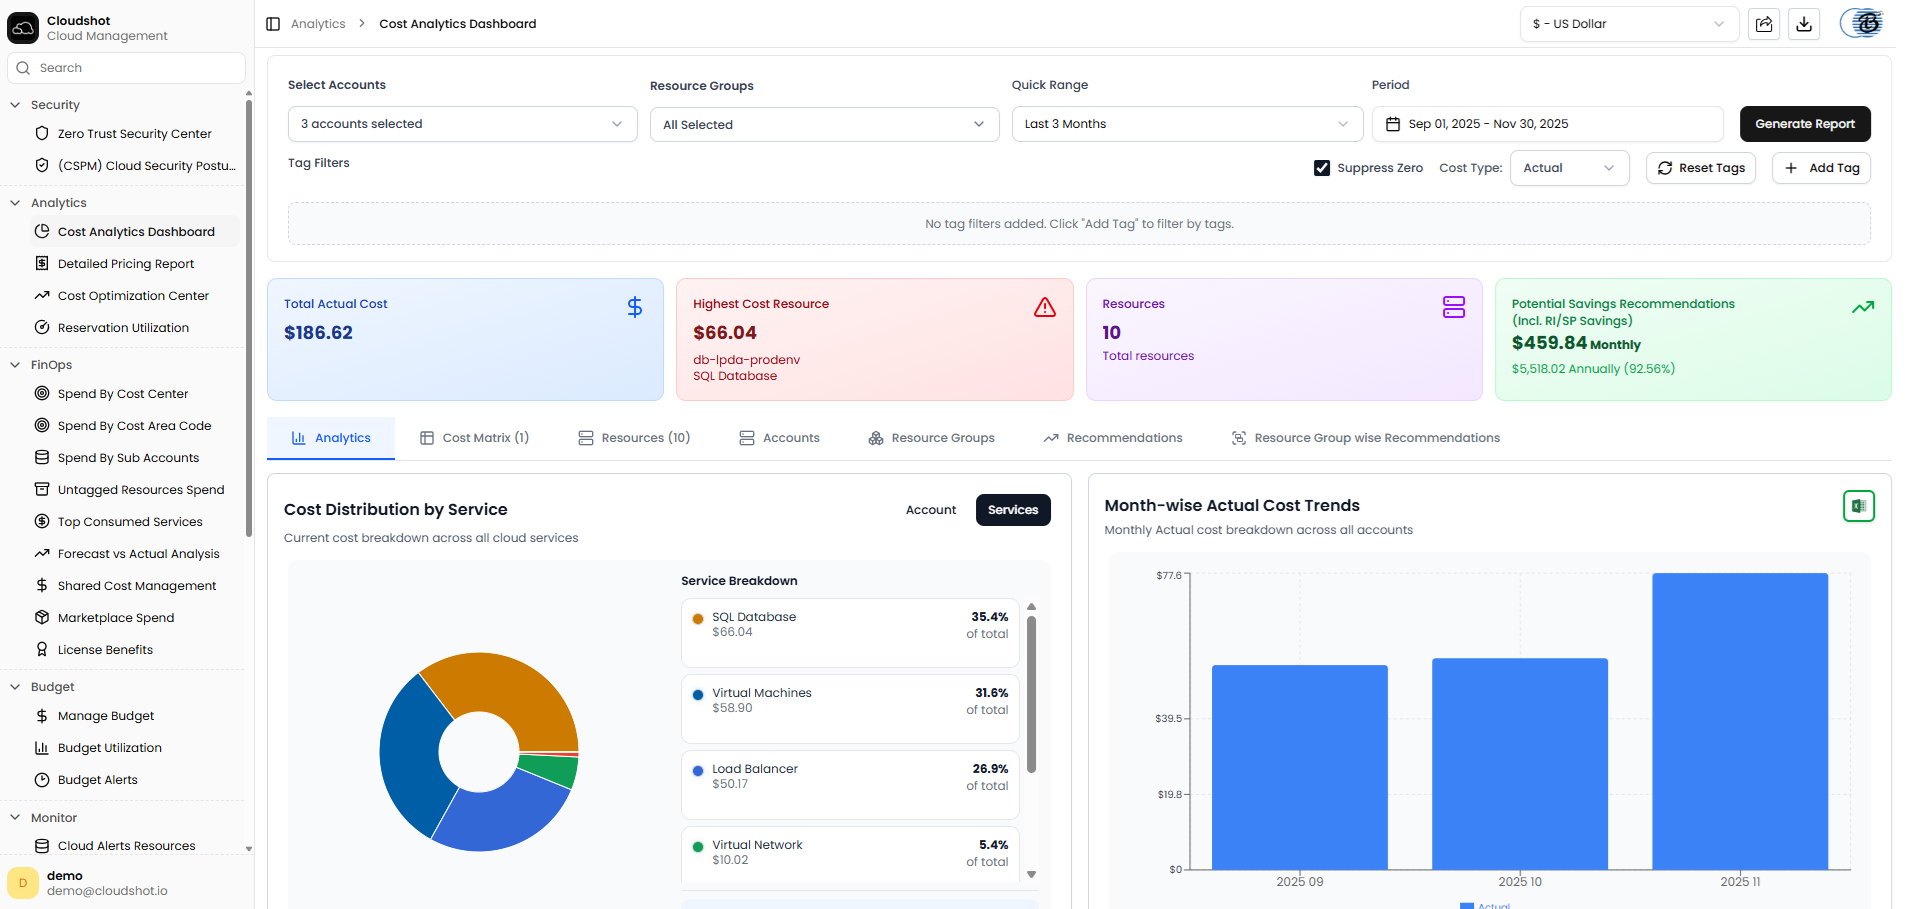Open the US Dollar currency dropdown

pos(1628,24)
